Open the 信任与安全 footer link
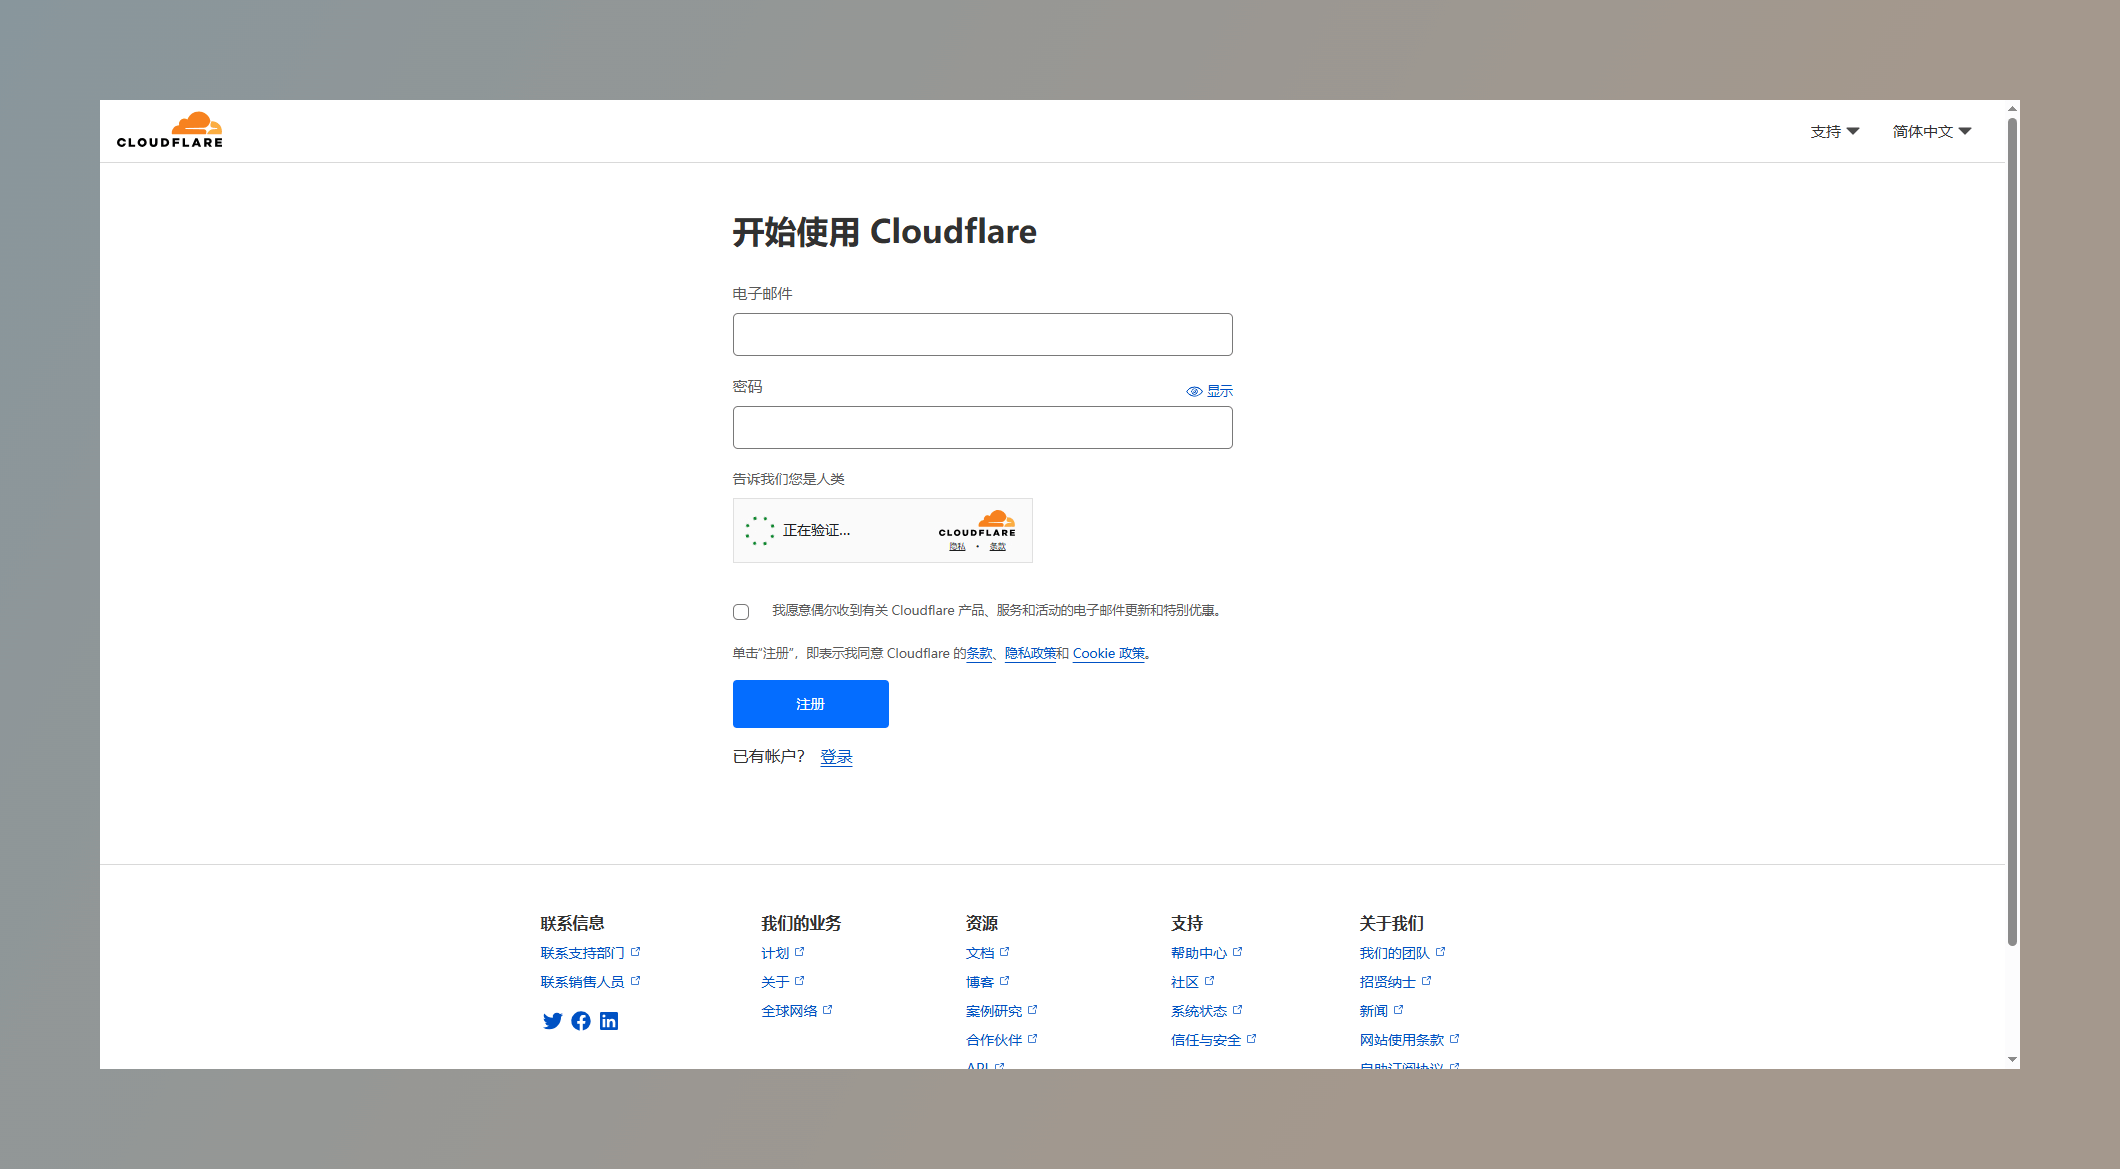Screen dimensions: 2120x1169 [x=1214, y=1040]
